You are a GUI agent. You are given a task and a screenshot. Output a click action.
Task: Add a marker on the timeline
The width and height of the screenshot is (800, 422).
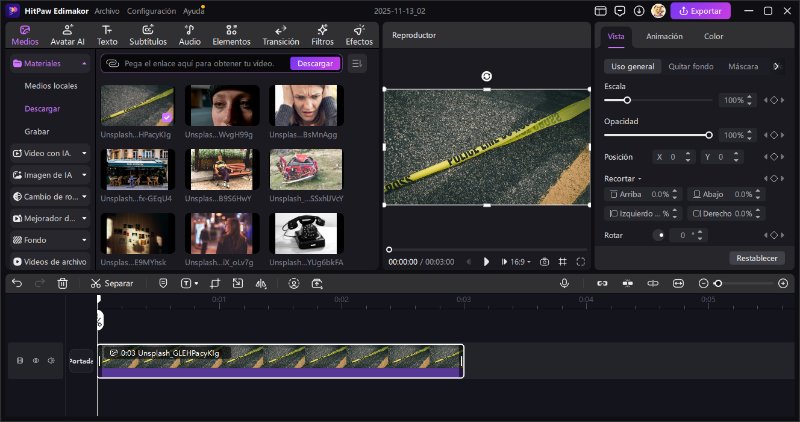pos(163,283)
